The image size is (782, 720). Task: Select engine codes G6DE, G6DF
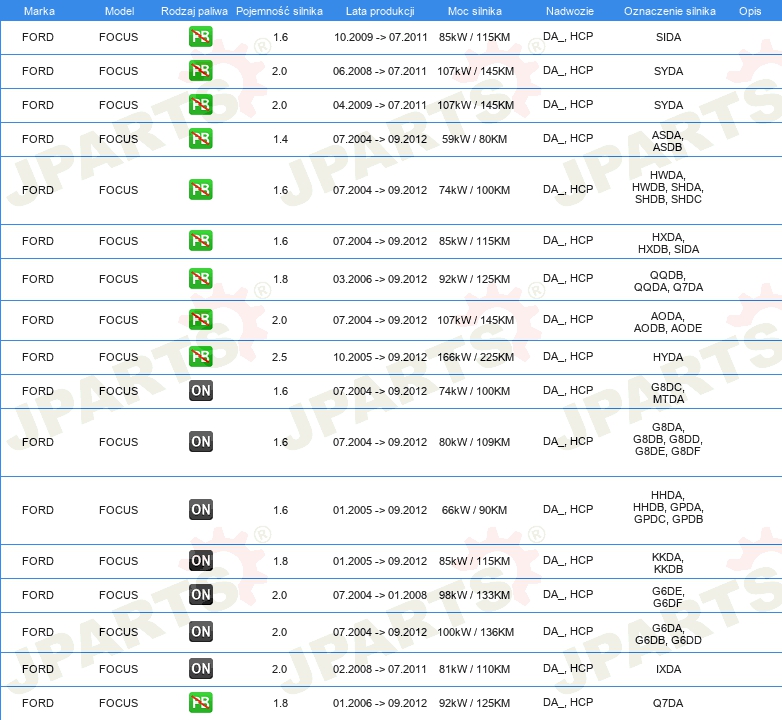coord(668,597)
